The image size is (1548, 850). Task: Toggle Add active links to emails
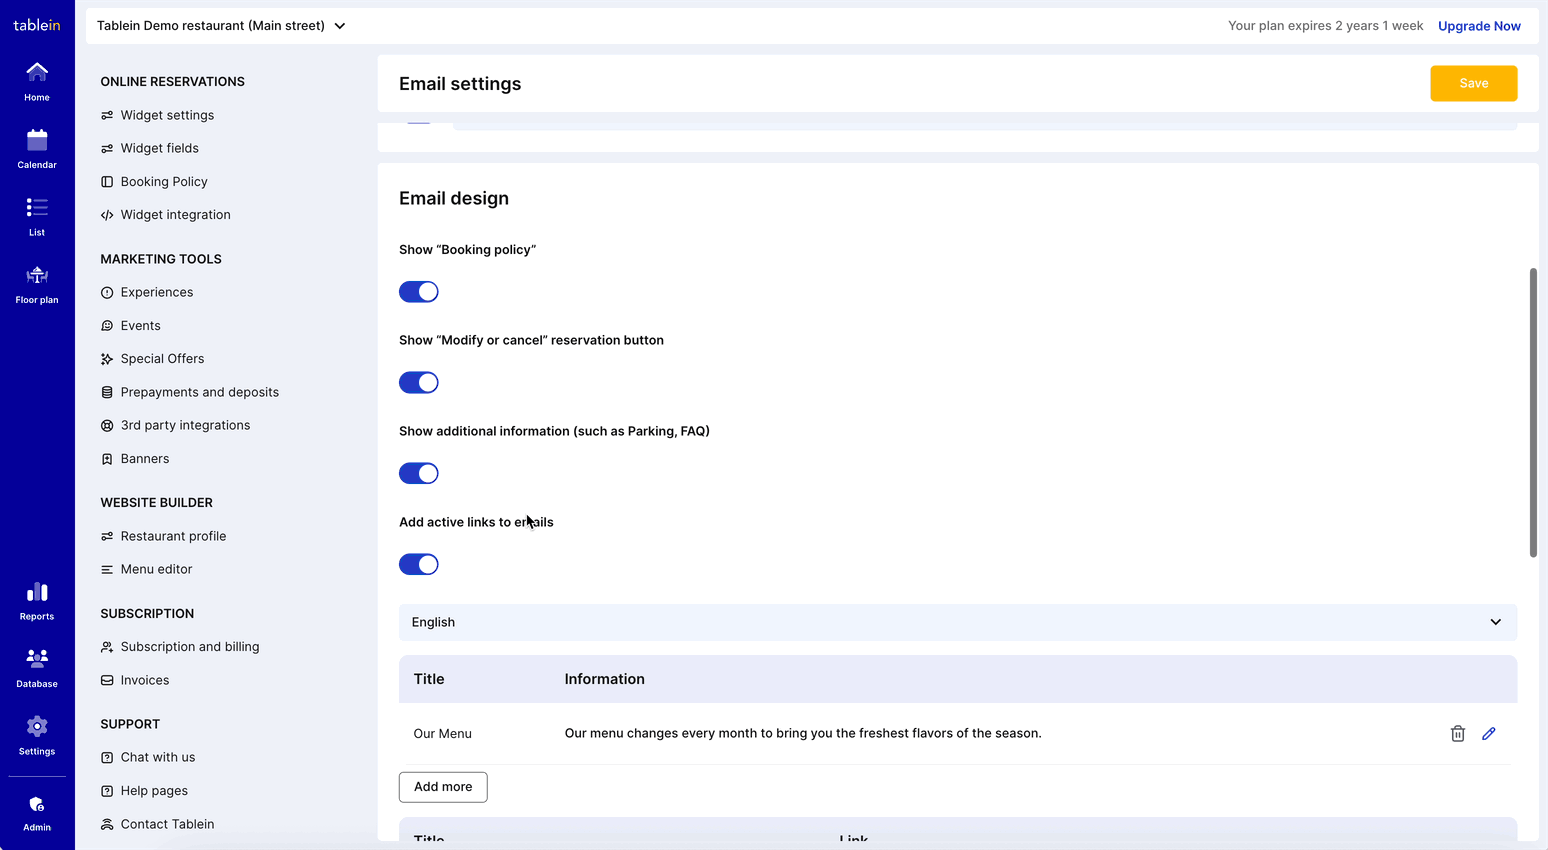pyautogui.click(x=419, y=564)
